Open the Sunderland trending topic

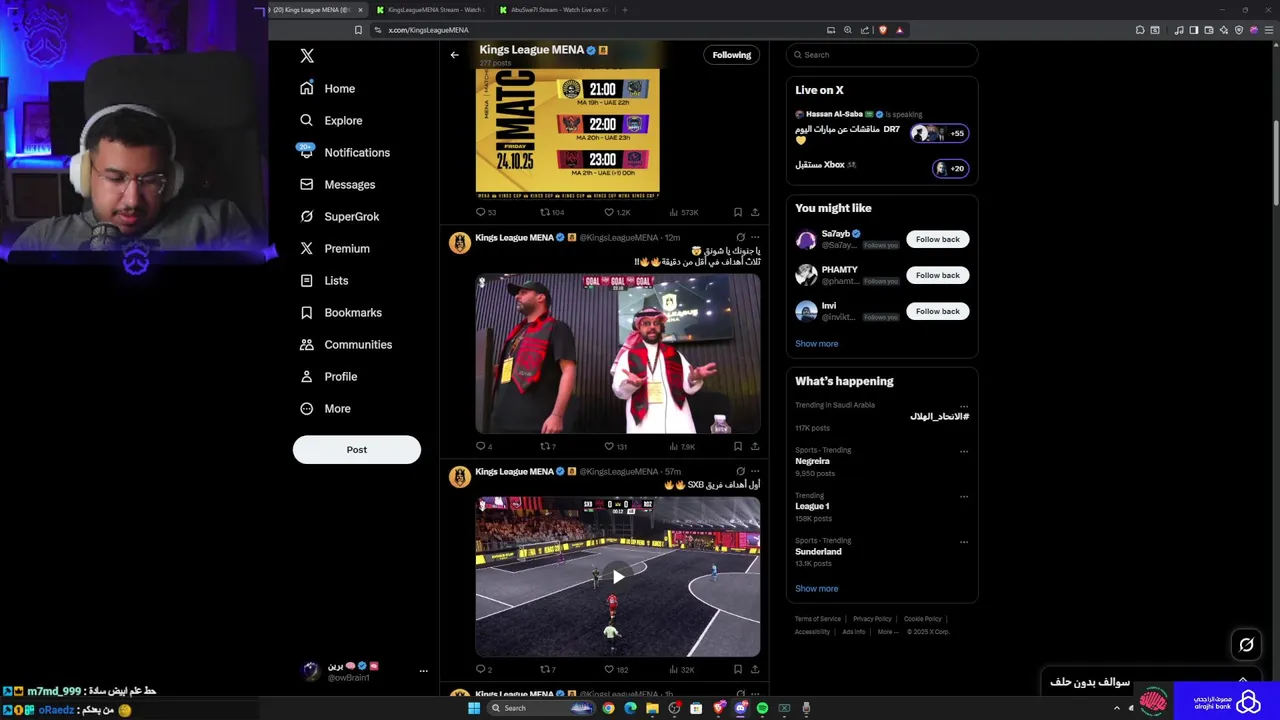(880, 552)
